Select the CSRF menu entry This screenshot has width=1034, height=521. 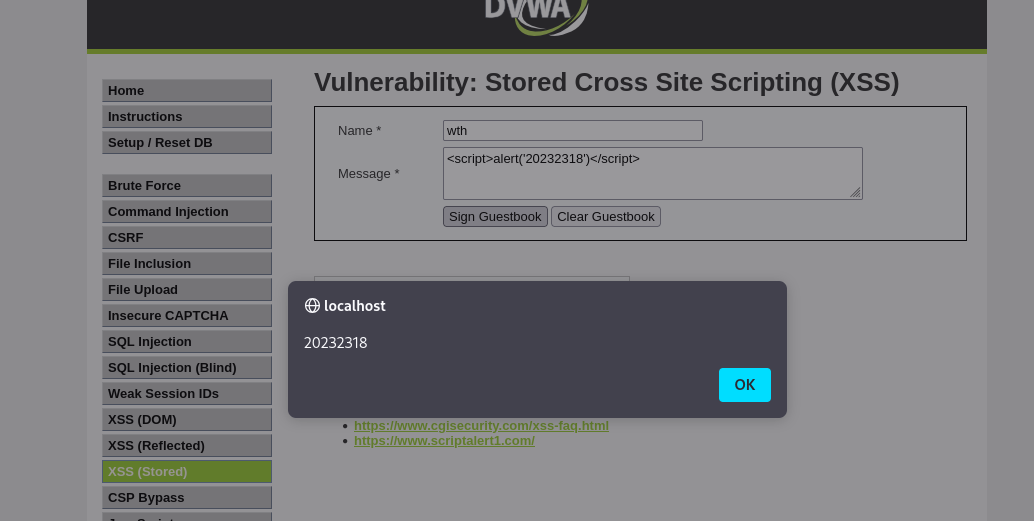click(x=187, y=237)
